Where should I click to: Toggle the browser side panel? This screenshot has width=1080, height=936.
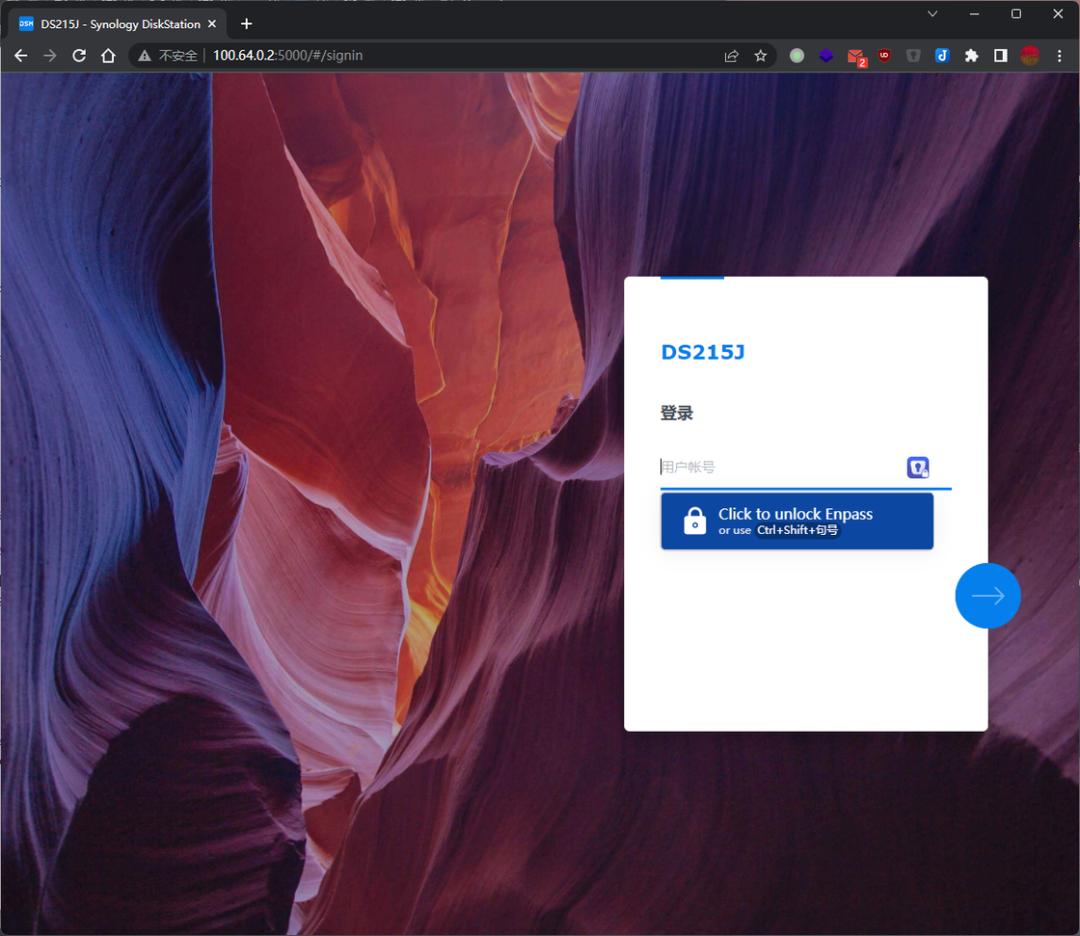tap(1001, 56)
